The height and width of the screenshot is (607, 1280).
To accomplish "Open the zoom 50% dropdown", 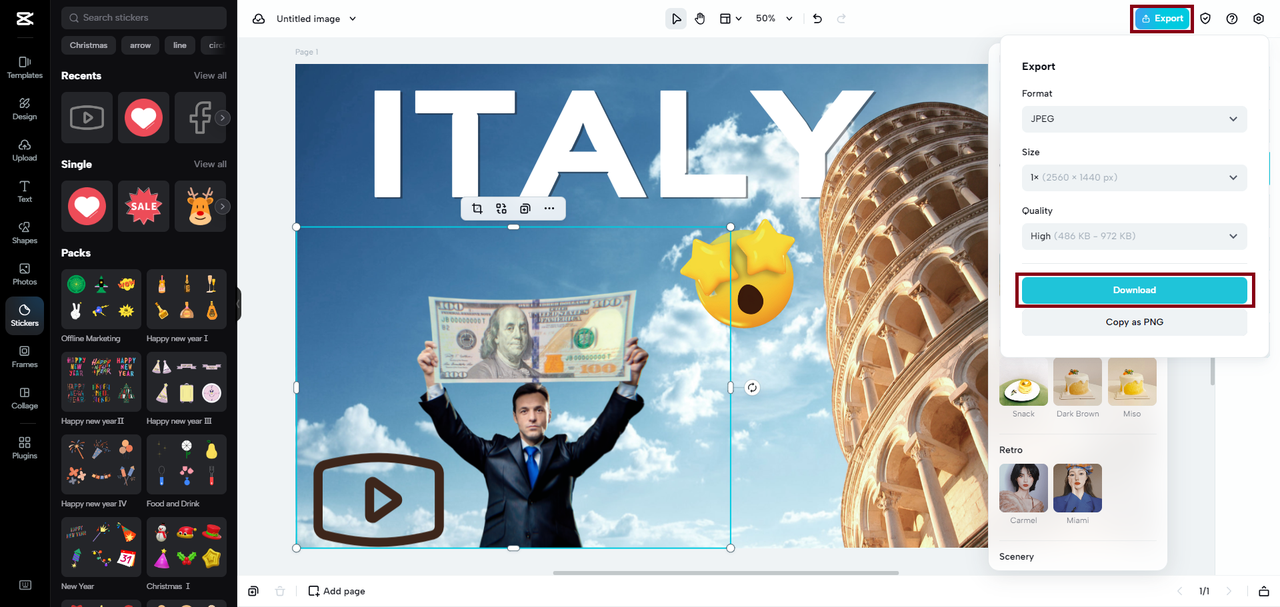I will (x=774, y=18).
